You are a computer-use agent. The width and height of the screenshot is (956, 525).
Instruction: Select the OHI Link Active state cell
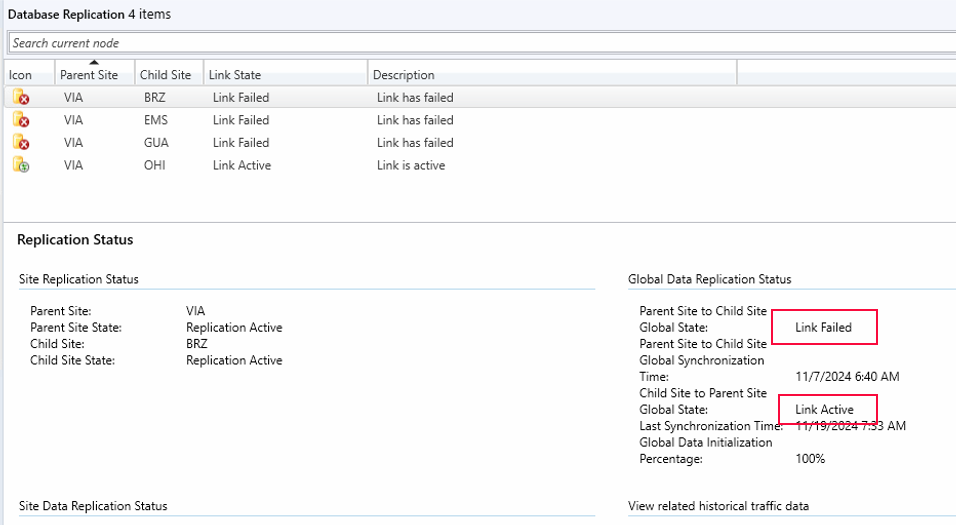pos(242,165)
